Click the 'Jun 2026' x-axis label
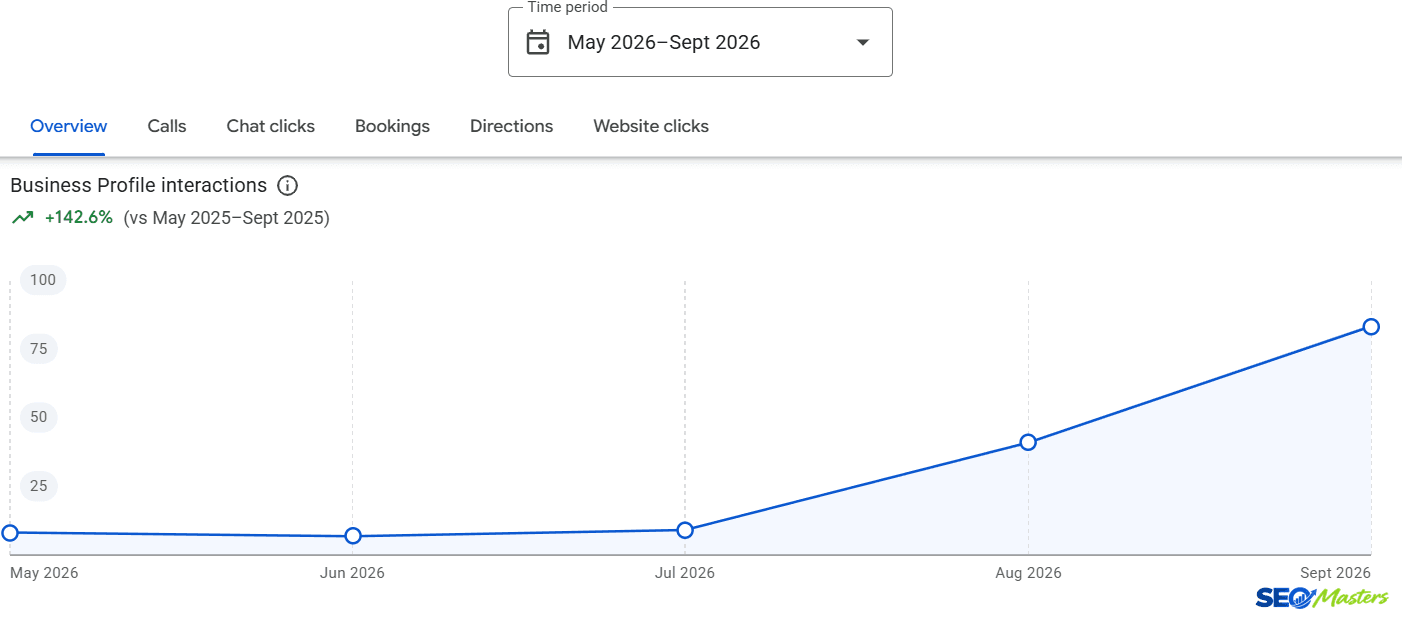 click(352, 573)
